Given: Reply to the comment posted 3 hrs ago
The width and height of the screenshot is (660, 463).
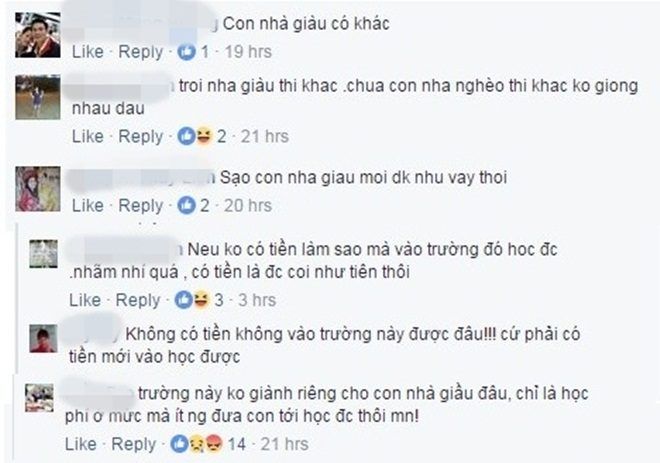Looking at the screenshot, I should [138, 299].
